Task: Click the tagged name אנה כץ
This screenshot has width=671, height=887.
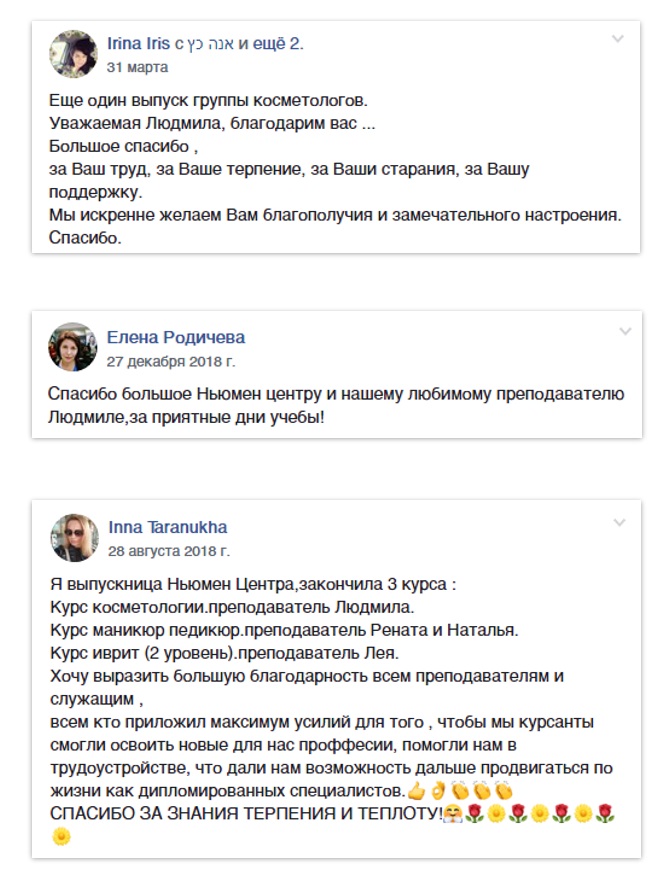Action: tap(211, 43)
